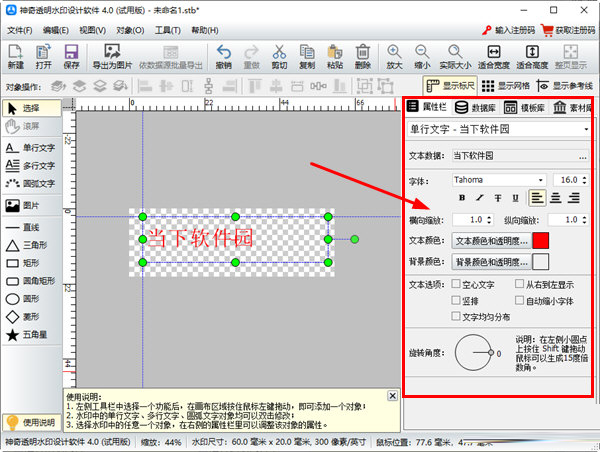Screen dimensions: 600x452
Task: Click the 新建 (New) toolbar icon
Action: coord(16,57)
